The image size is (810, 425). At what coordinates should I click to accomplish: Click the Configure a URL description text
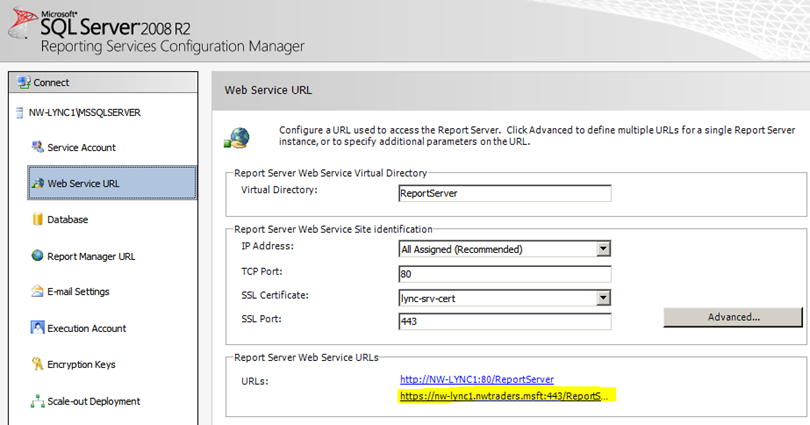[x=537, y=136]
